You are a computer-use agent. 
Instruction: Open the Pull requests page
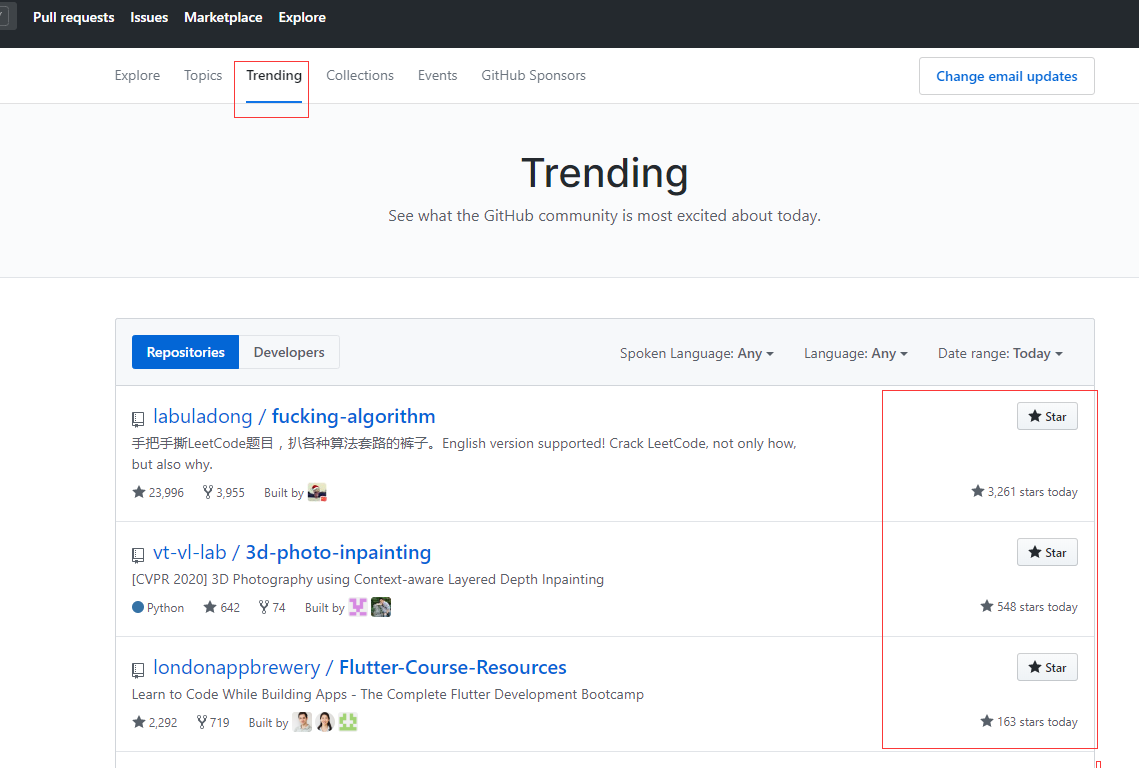(73, 17)
